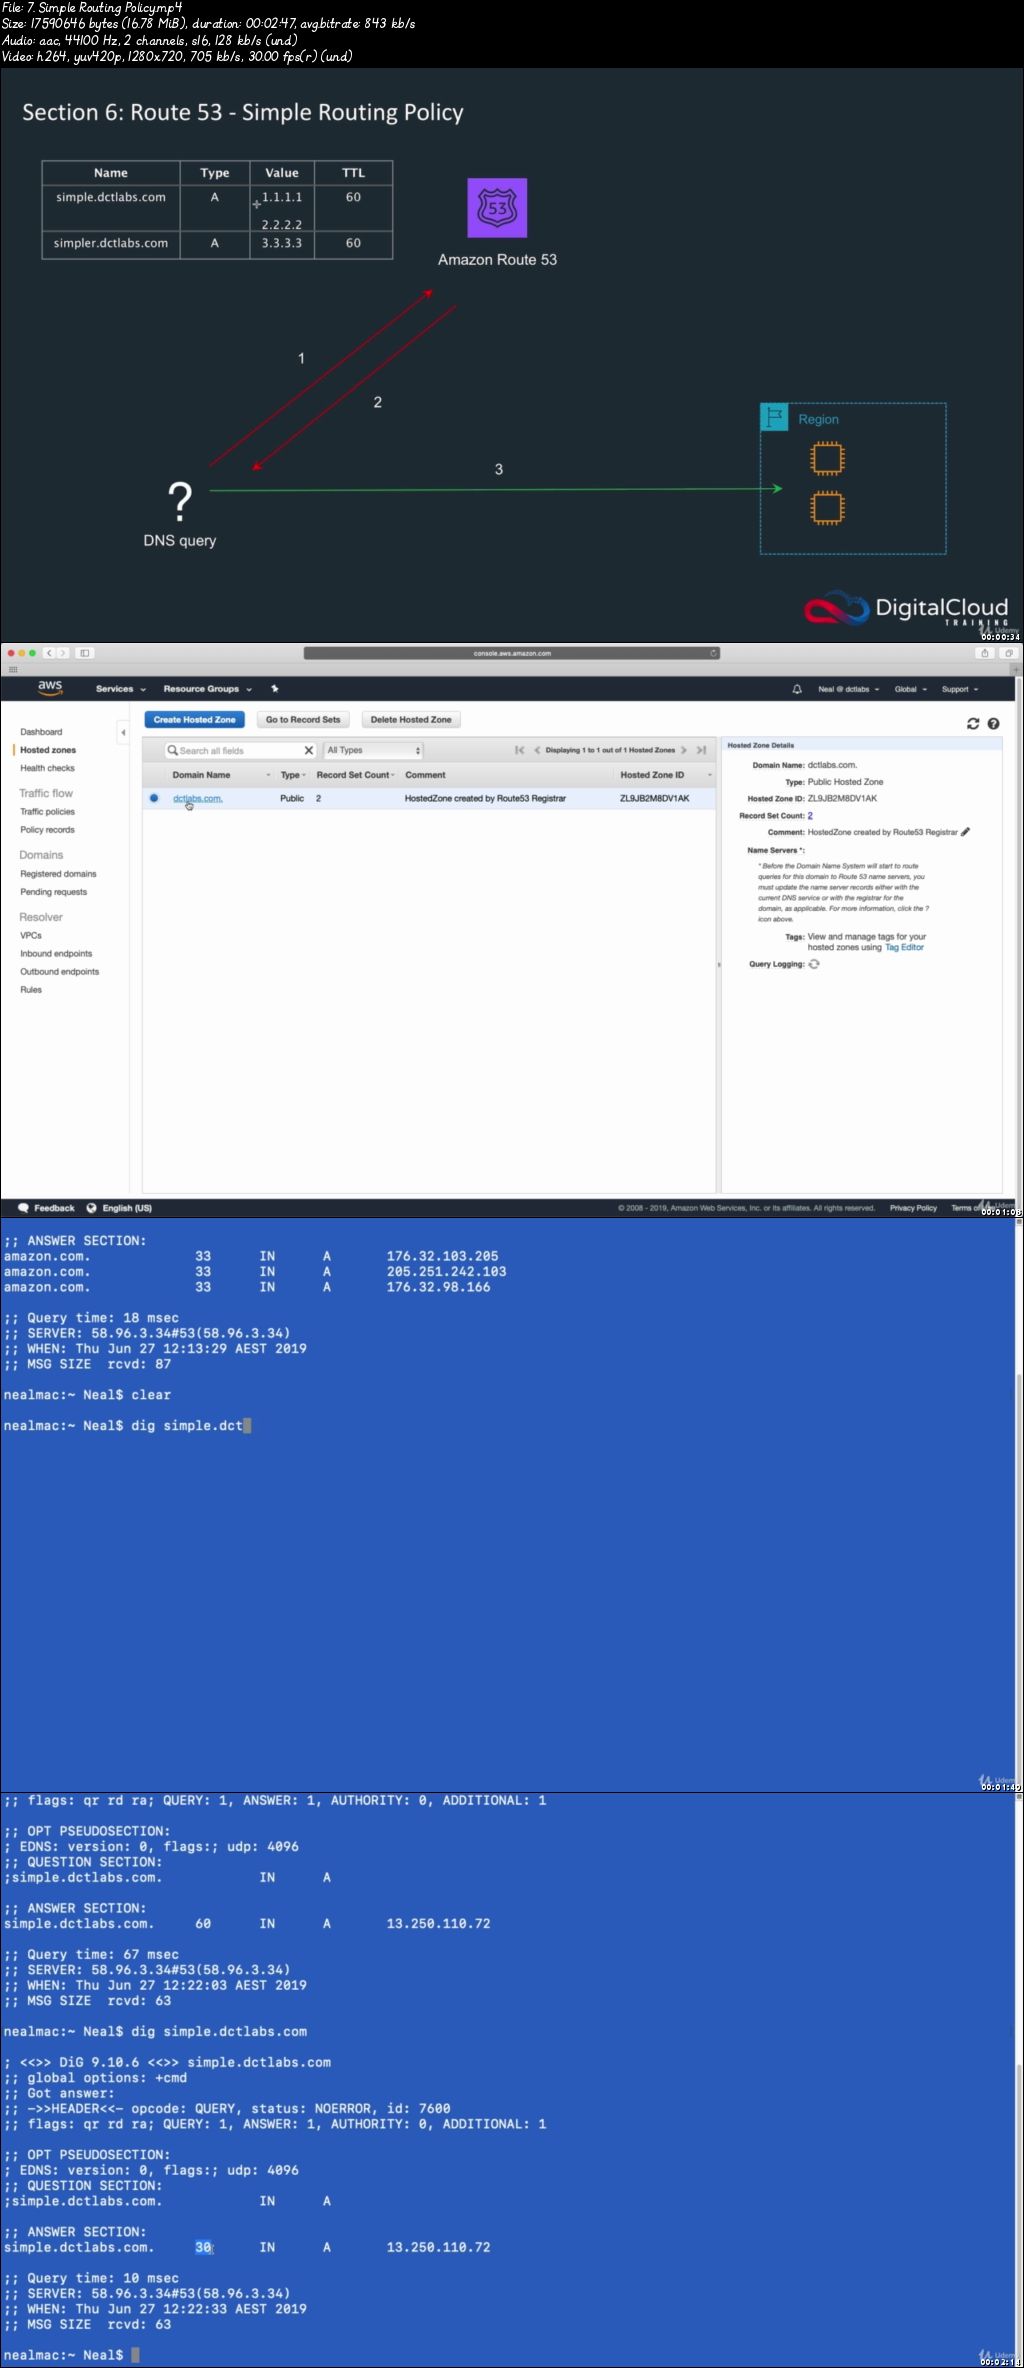Edit the comment with the pencil icon
The height and width of the screenshot is (2368, 1024).
(x=965, y=832)
